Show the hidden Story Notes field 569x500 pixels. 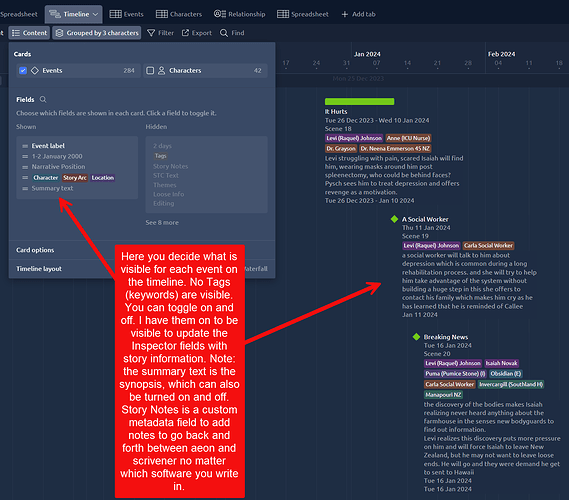[171, 166]
